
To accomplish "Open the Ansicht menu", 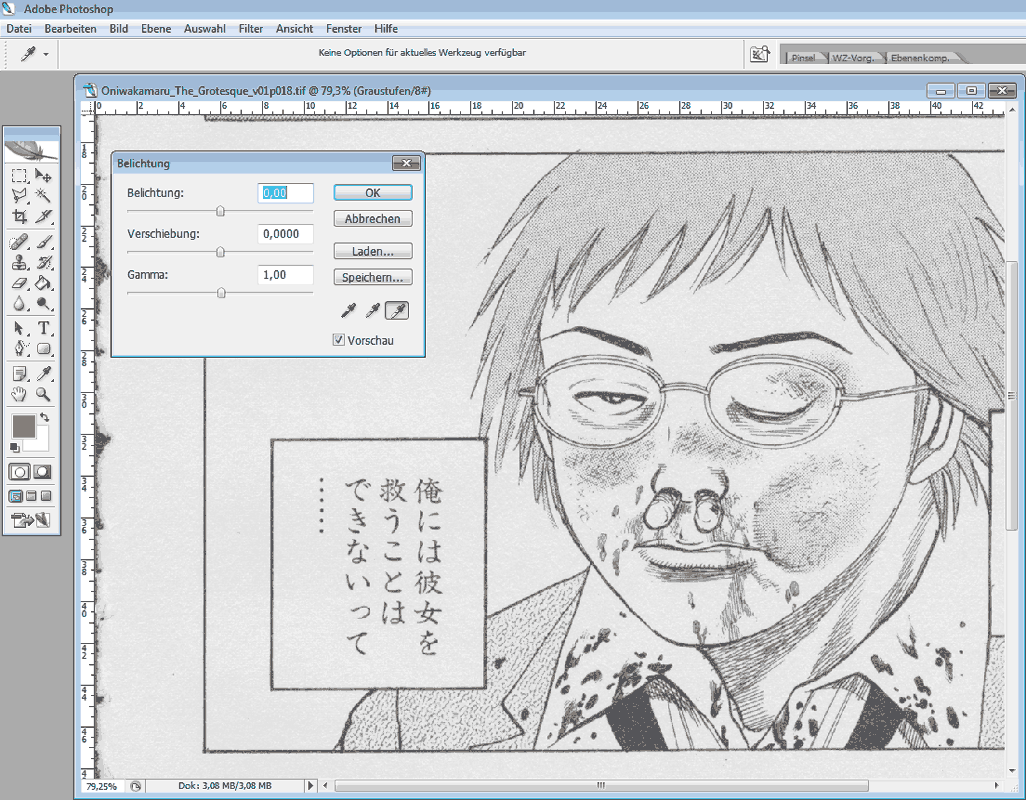I will (294, 29).
